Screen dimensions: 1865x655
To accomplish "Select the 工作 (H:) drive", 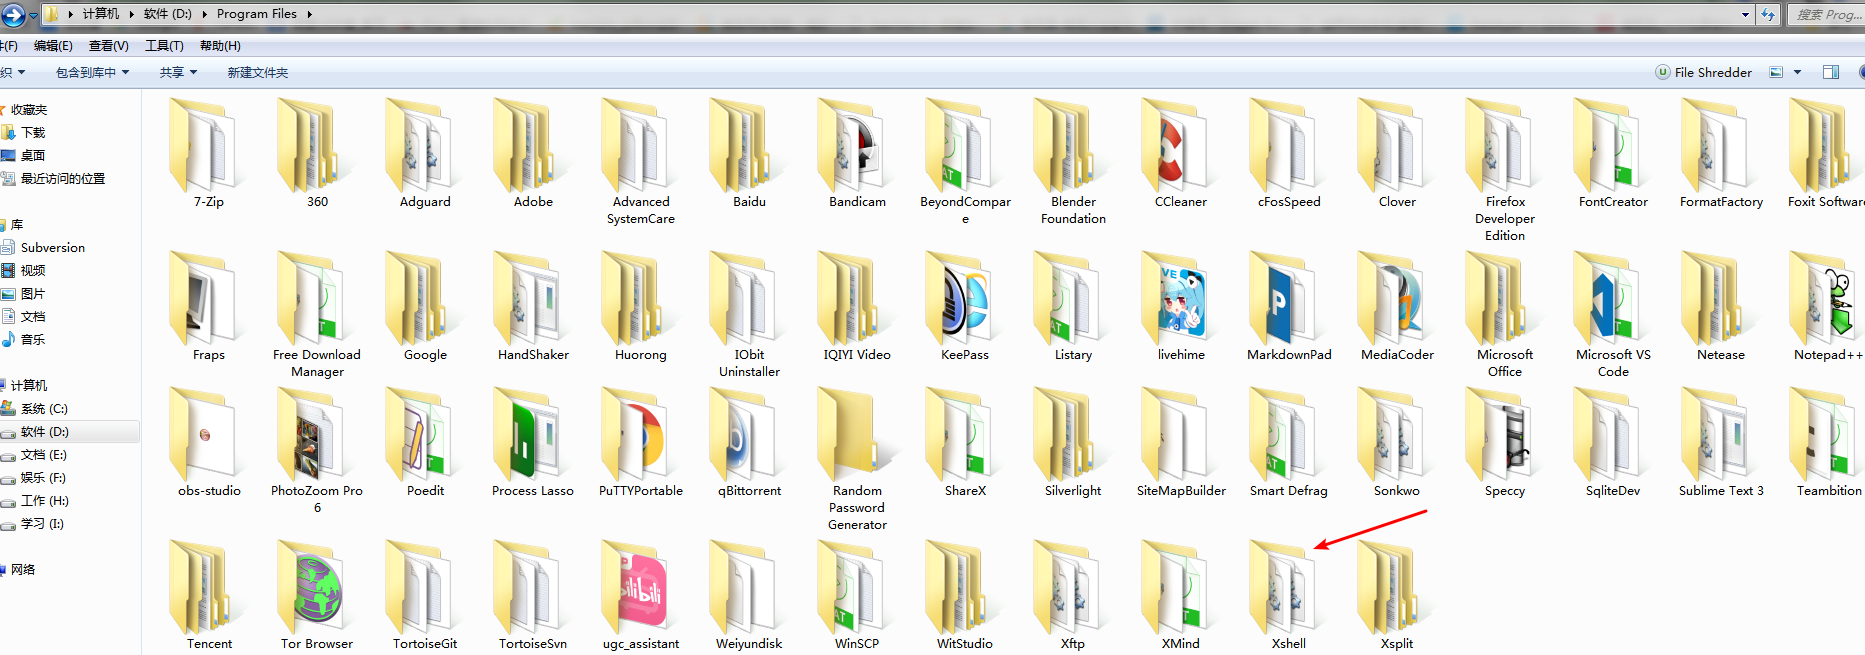I will (x=44, y=501).
